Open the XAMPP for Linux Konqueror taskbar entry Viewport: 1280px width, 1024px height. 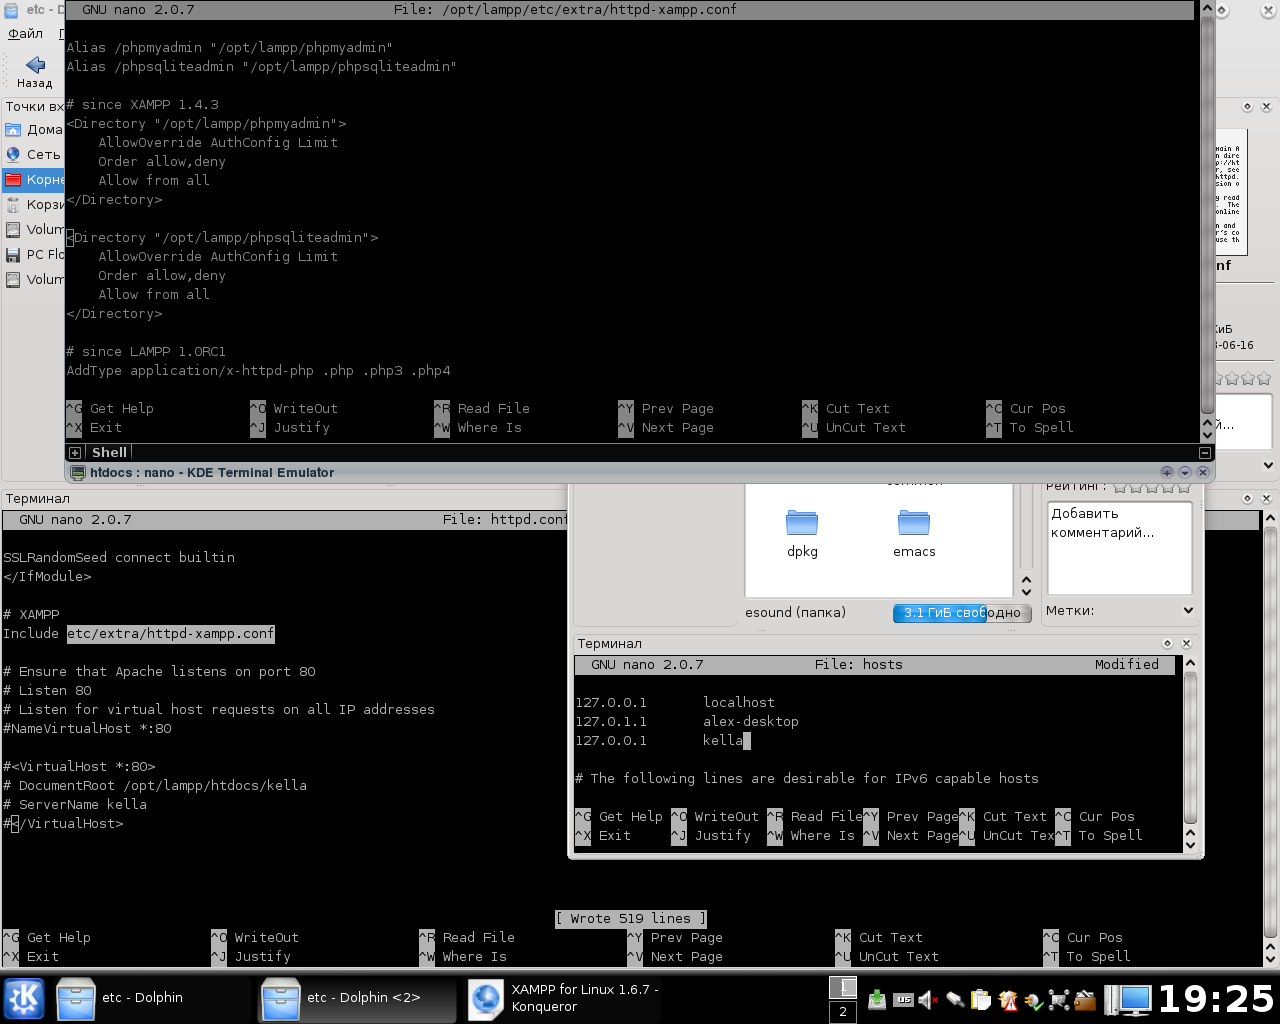562,998
